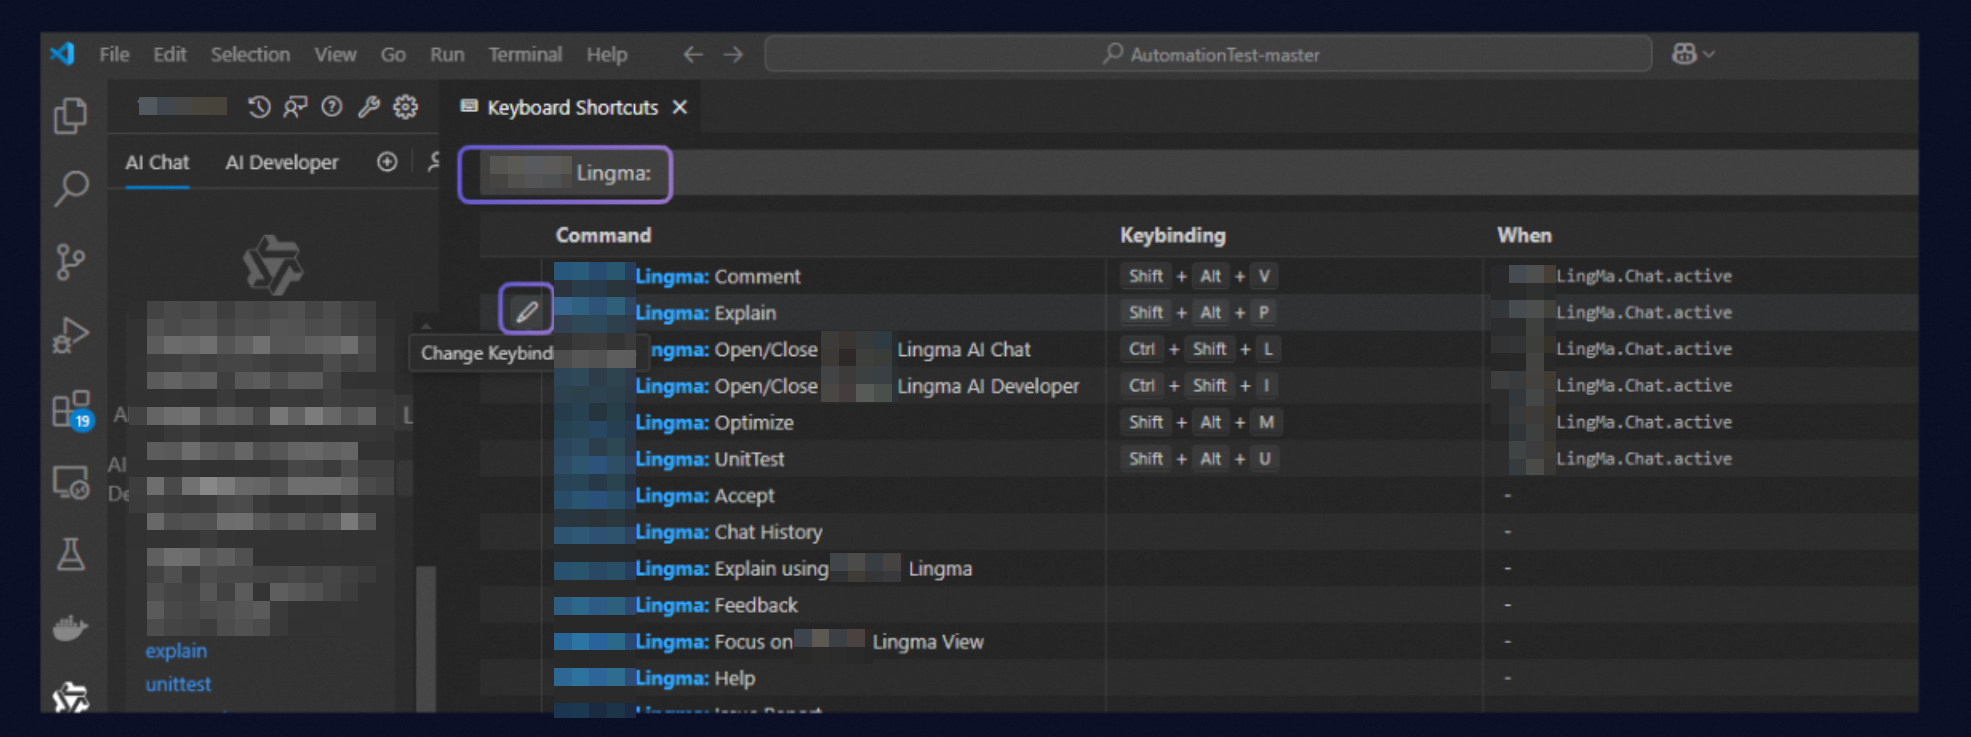Sort by the Keybinding column header
1971x737 pixels.
(1172, 235)
